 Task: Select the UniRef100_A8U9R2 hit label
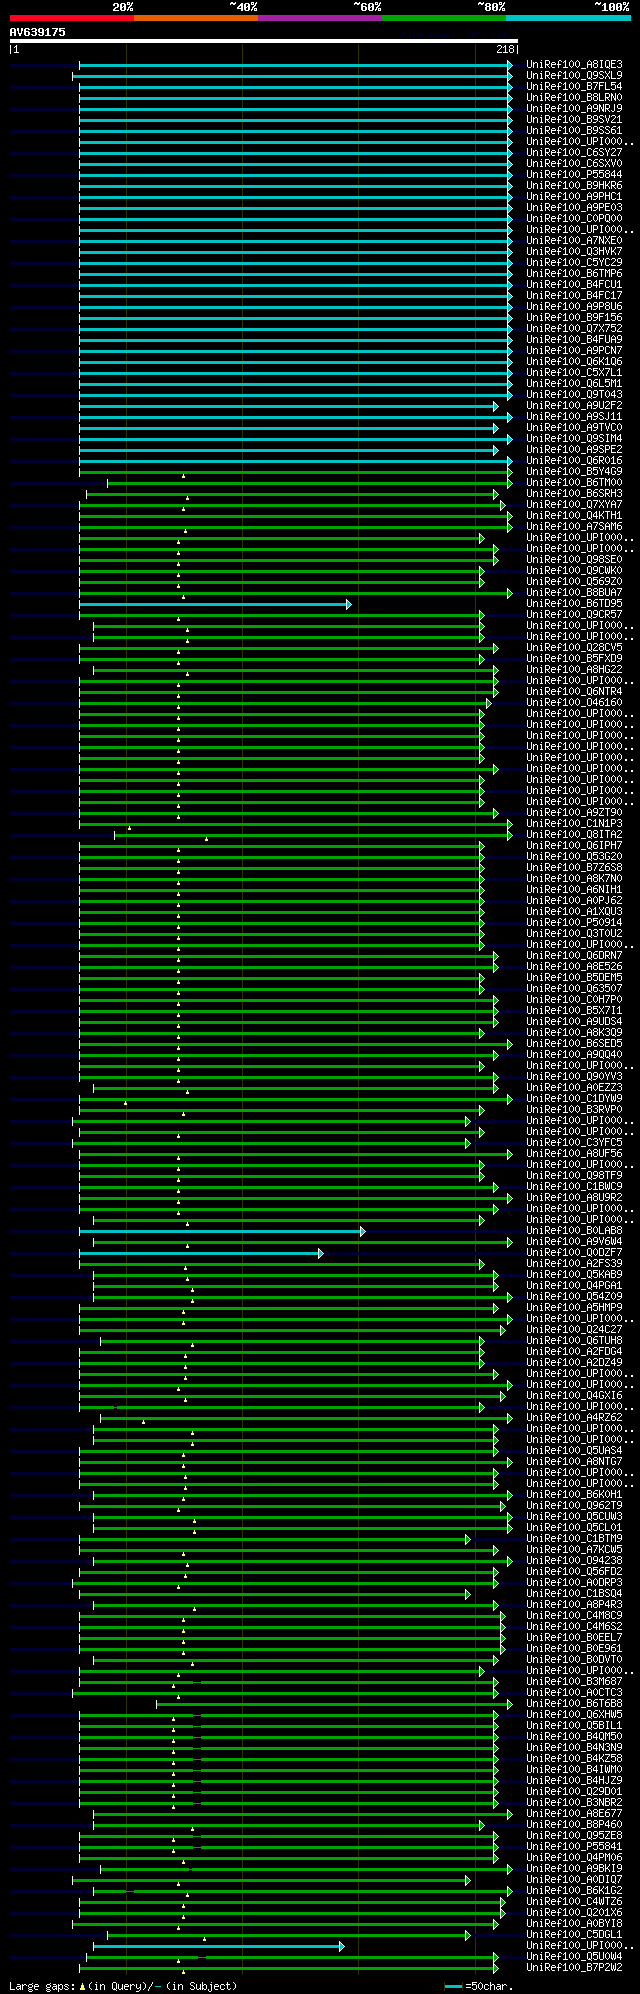coord(574,1197)
